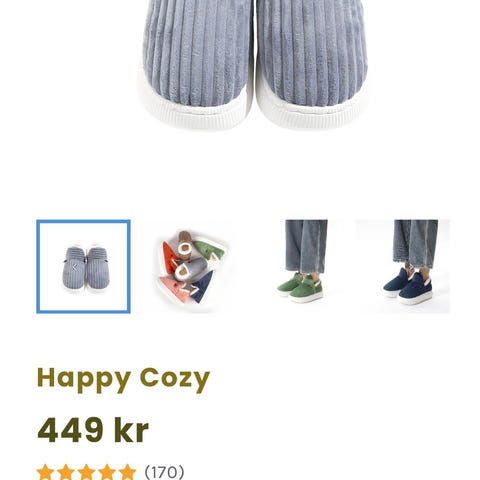Click the green slipper in pile thumbnail
Image resolution: width=480 pixels, height=480 pixels.
click(x=209, y=249)
